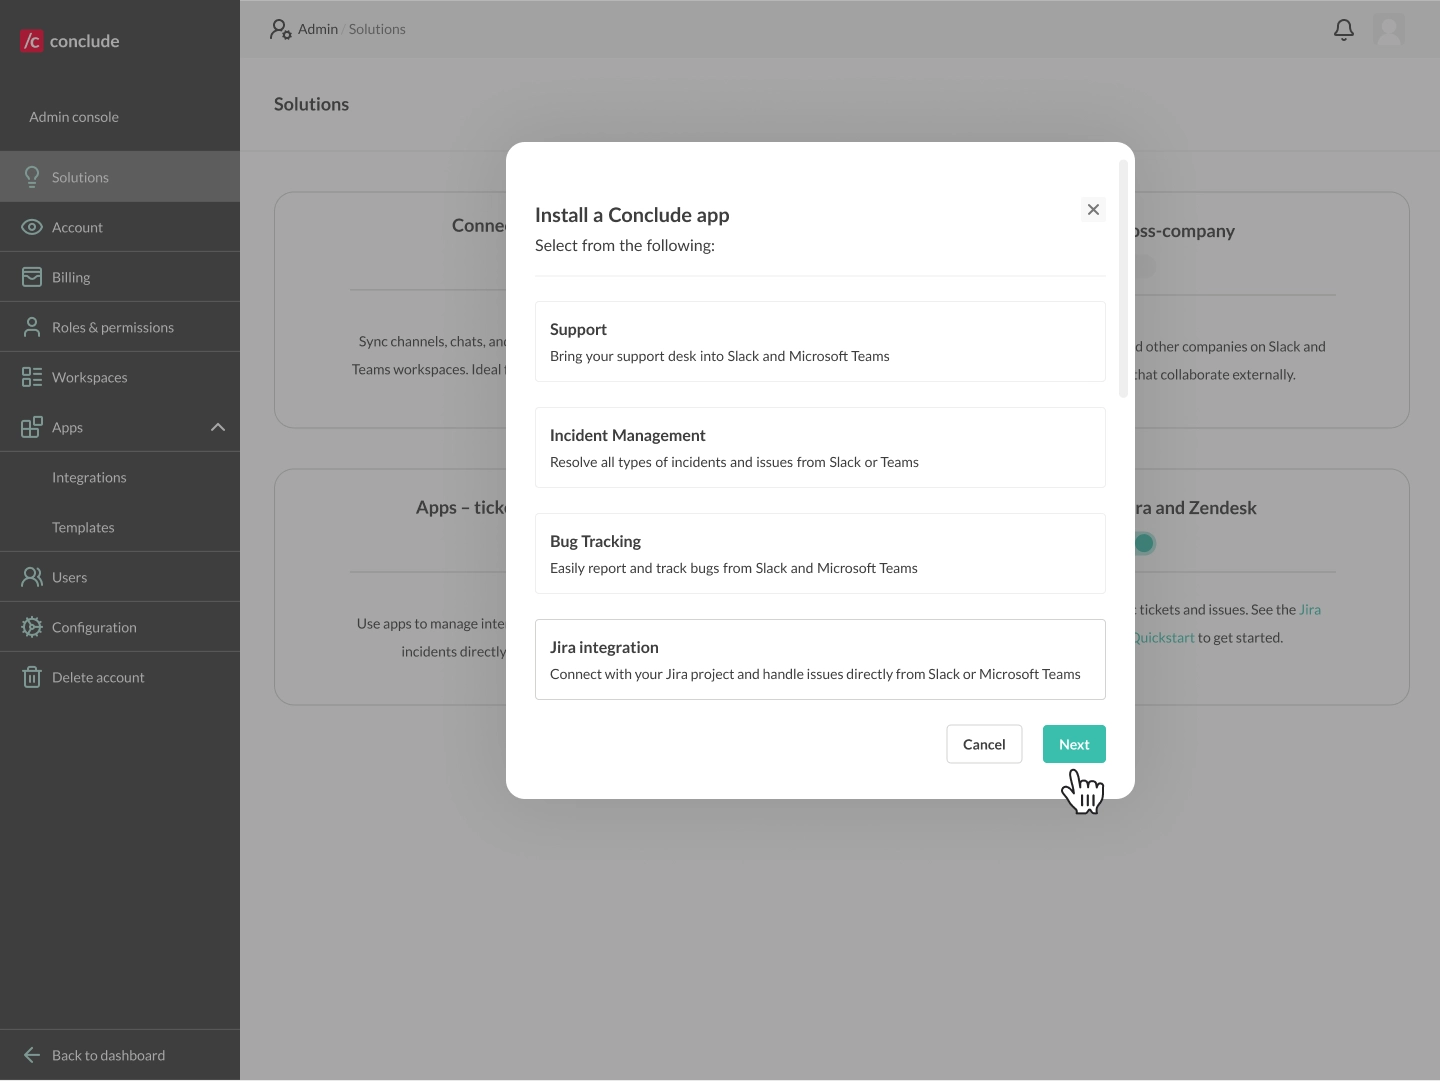Screen dimensions: 1440x1081
Task: Close the Install a Conclude app dialog
Action: pos(1093,209)
